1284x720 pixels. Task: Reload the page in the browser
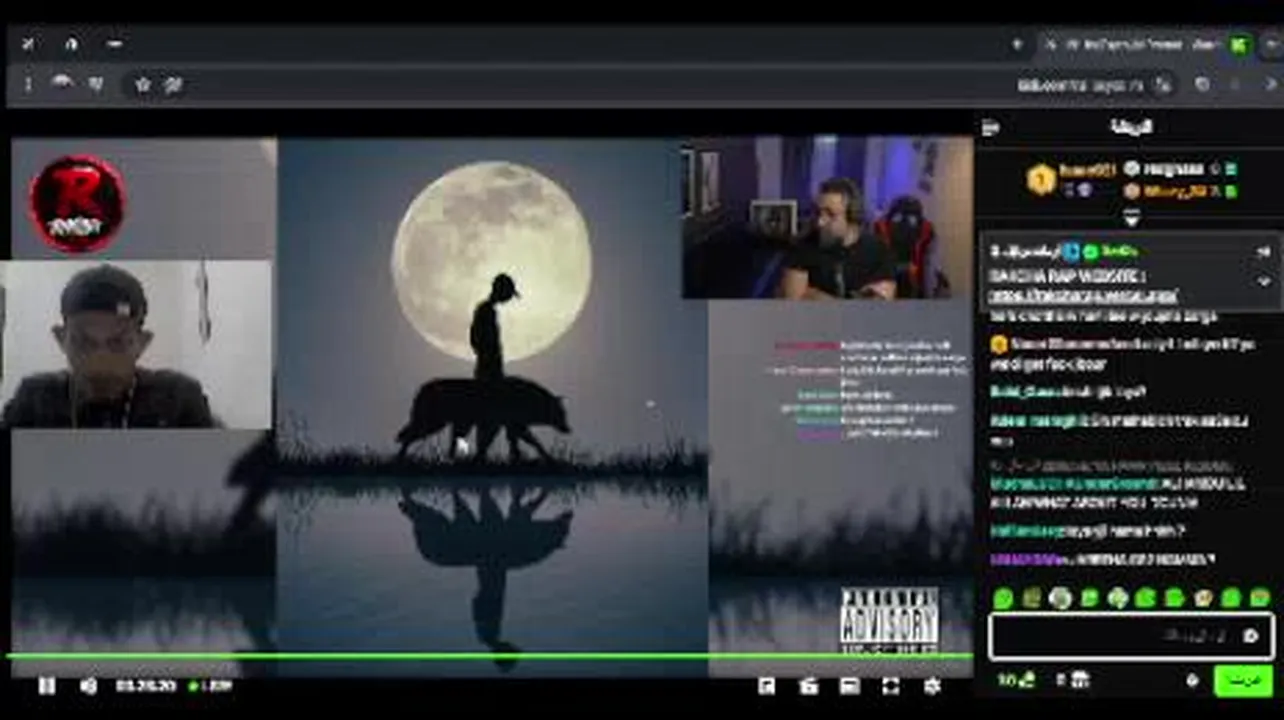click(x=1202, y=86)
